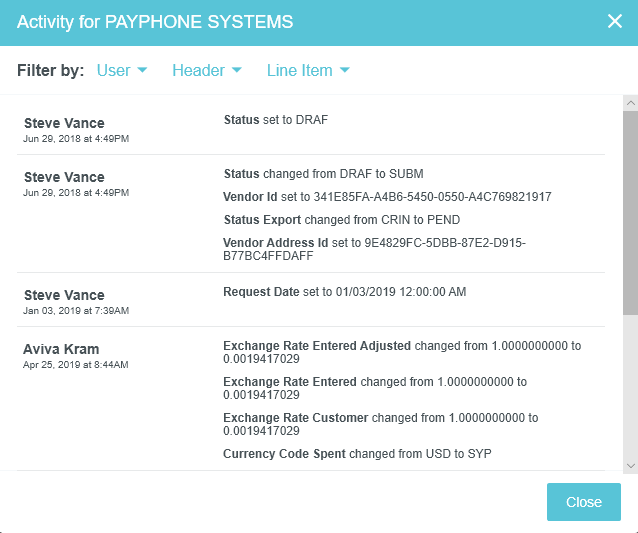This screenshot has height=533, width=638.
Task: Select the Exchange Rate Customer change line
Action: [x=380, y=424]
